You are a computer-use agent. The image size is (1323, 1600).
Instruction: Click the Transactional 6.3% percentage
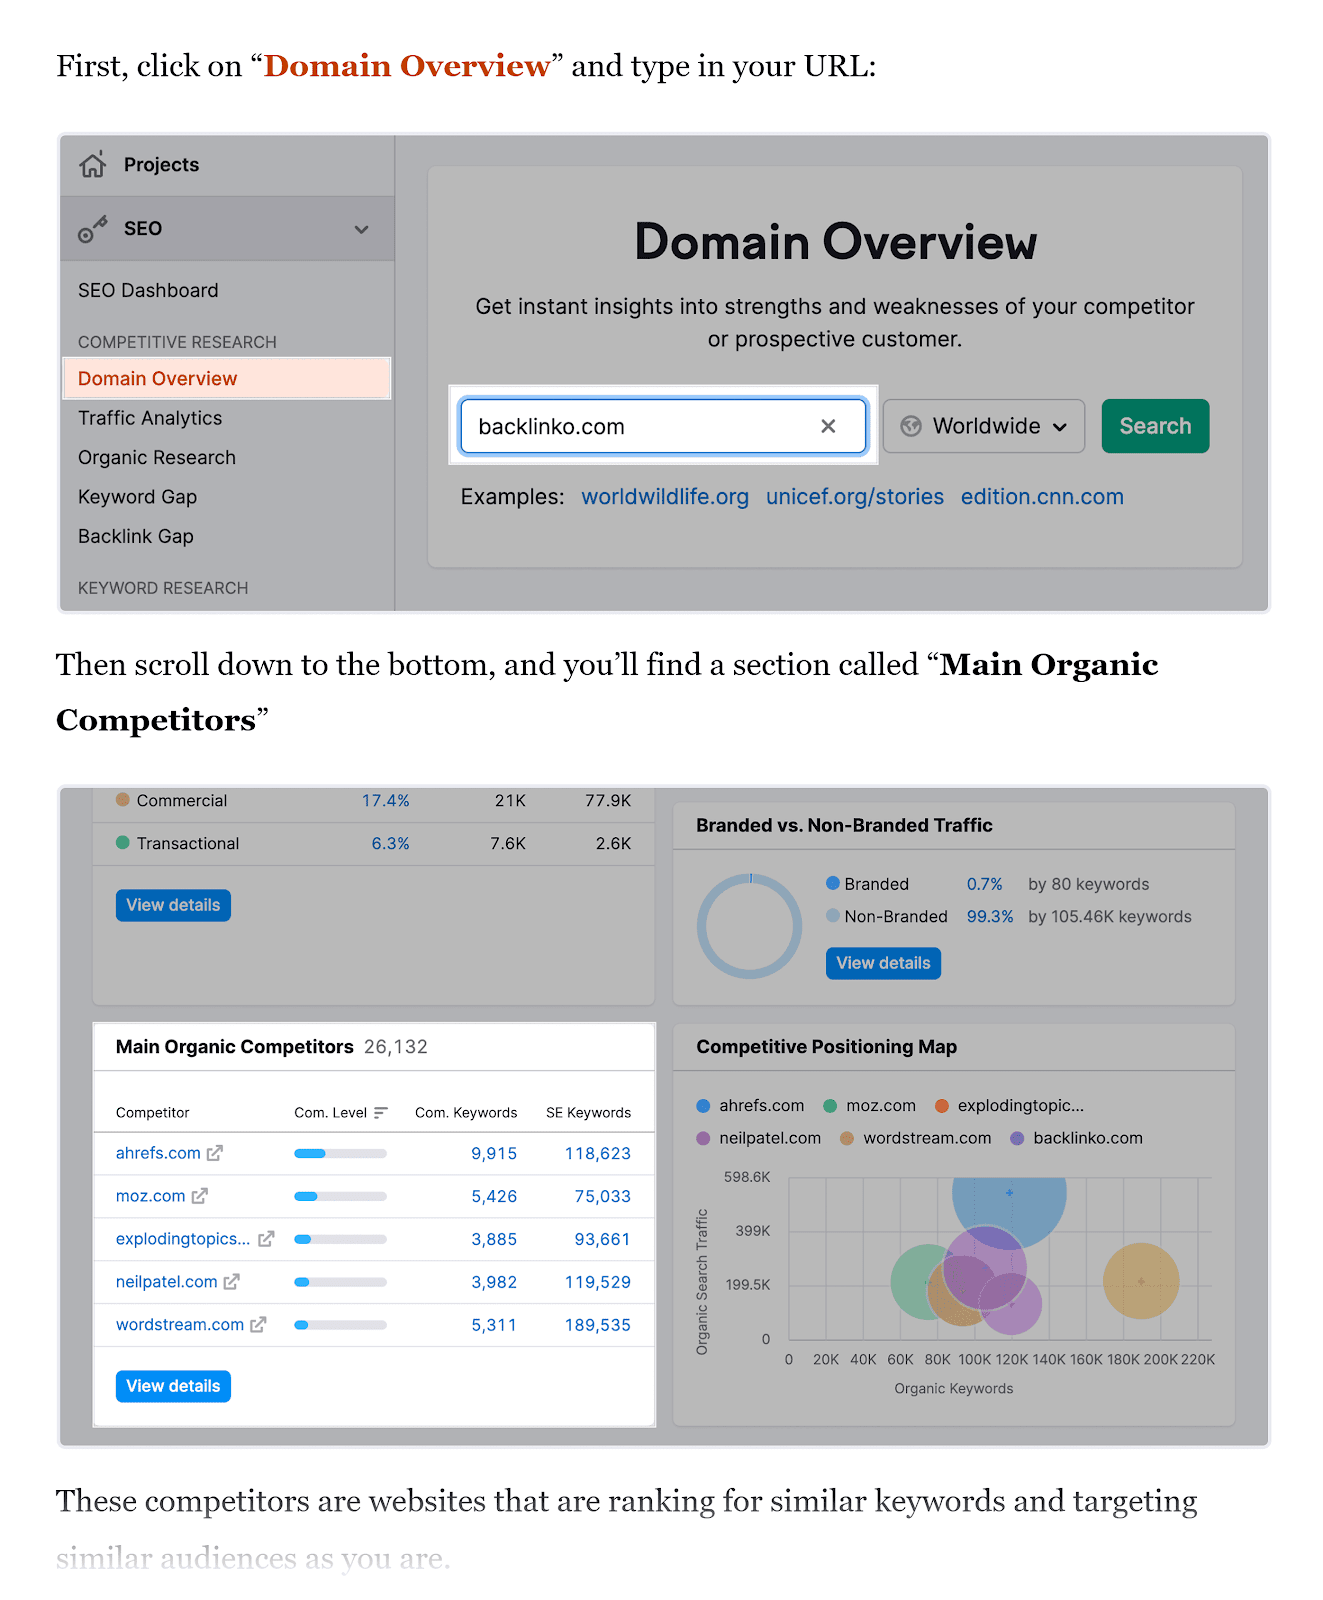point(391,844)
